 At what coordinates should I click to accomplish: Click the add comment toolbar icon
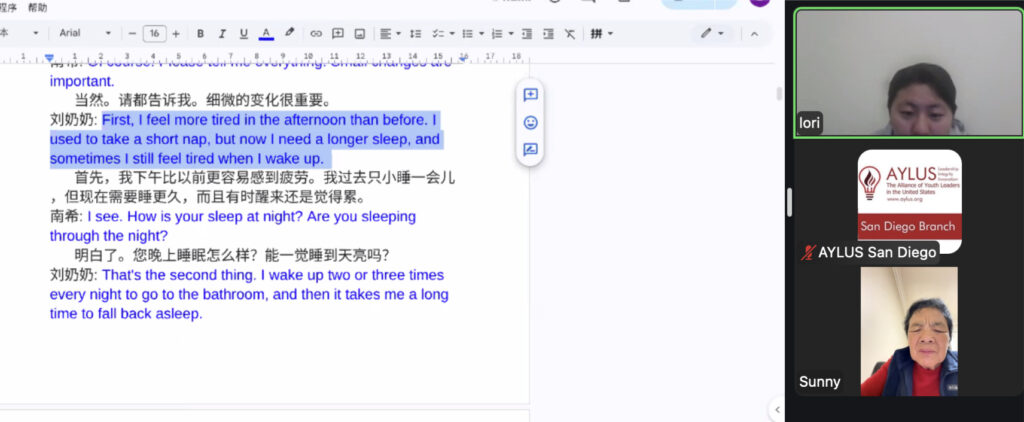338,33
